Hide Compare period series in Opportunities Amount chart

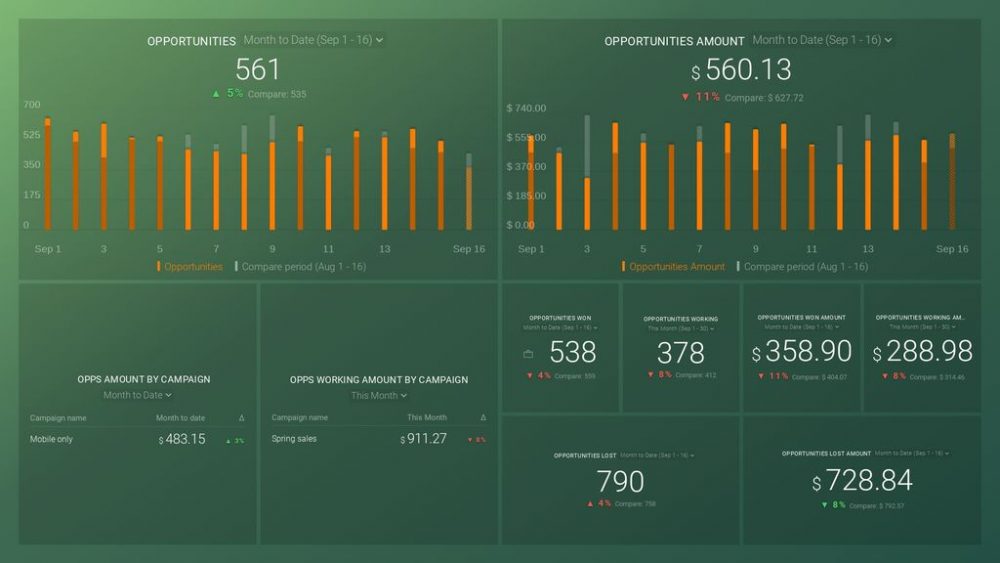[805, 267]
